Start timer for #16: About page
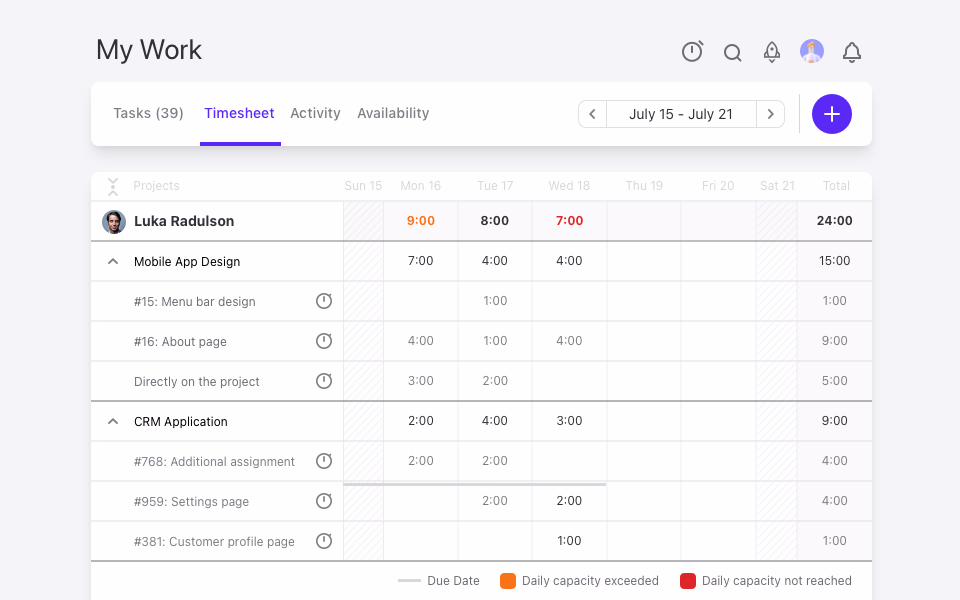 [324, 341]
